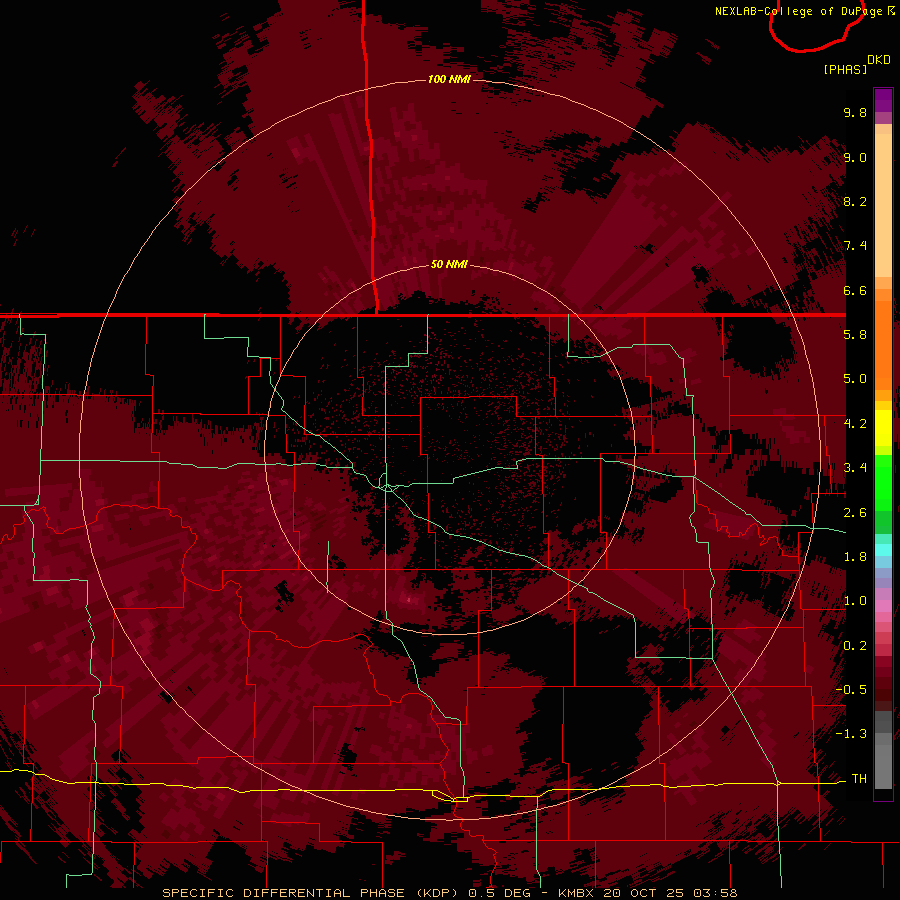
Task: Click the 9.8 value on color scale
Action: (855, 112)
